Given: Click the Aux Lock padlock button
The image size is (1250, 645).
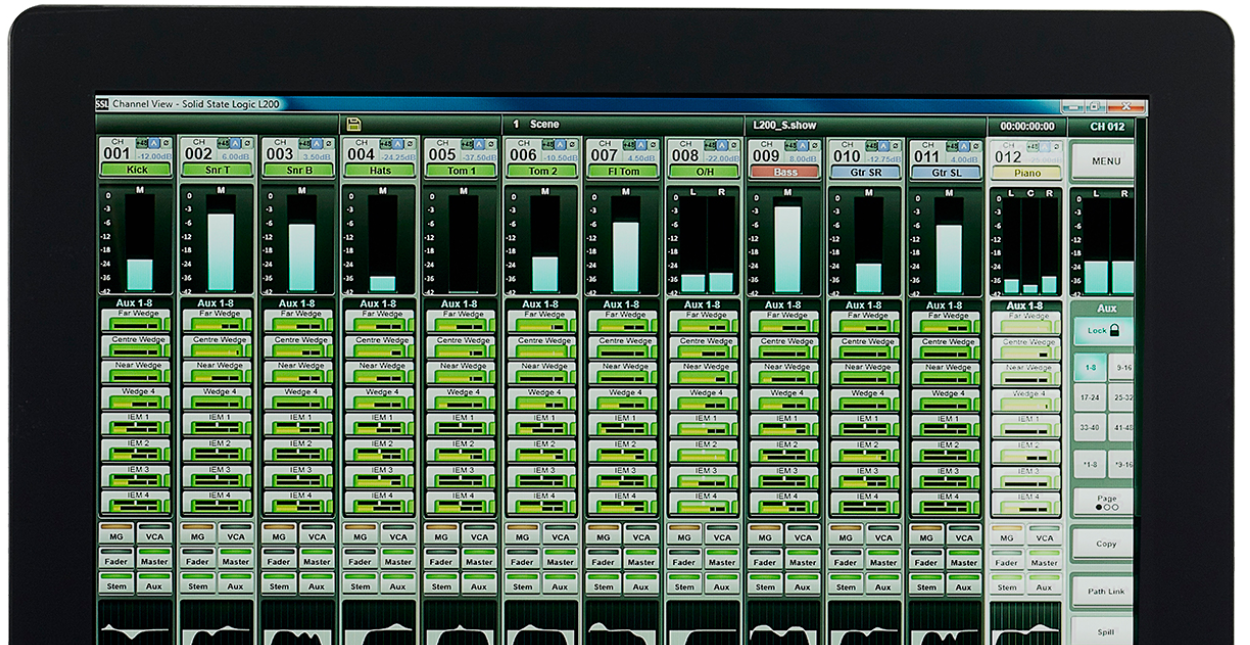Looking at the screenshot, I should pyautogui.click(x=1103, y=331).
